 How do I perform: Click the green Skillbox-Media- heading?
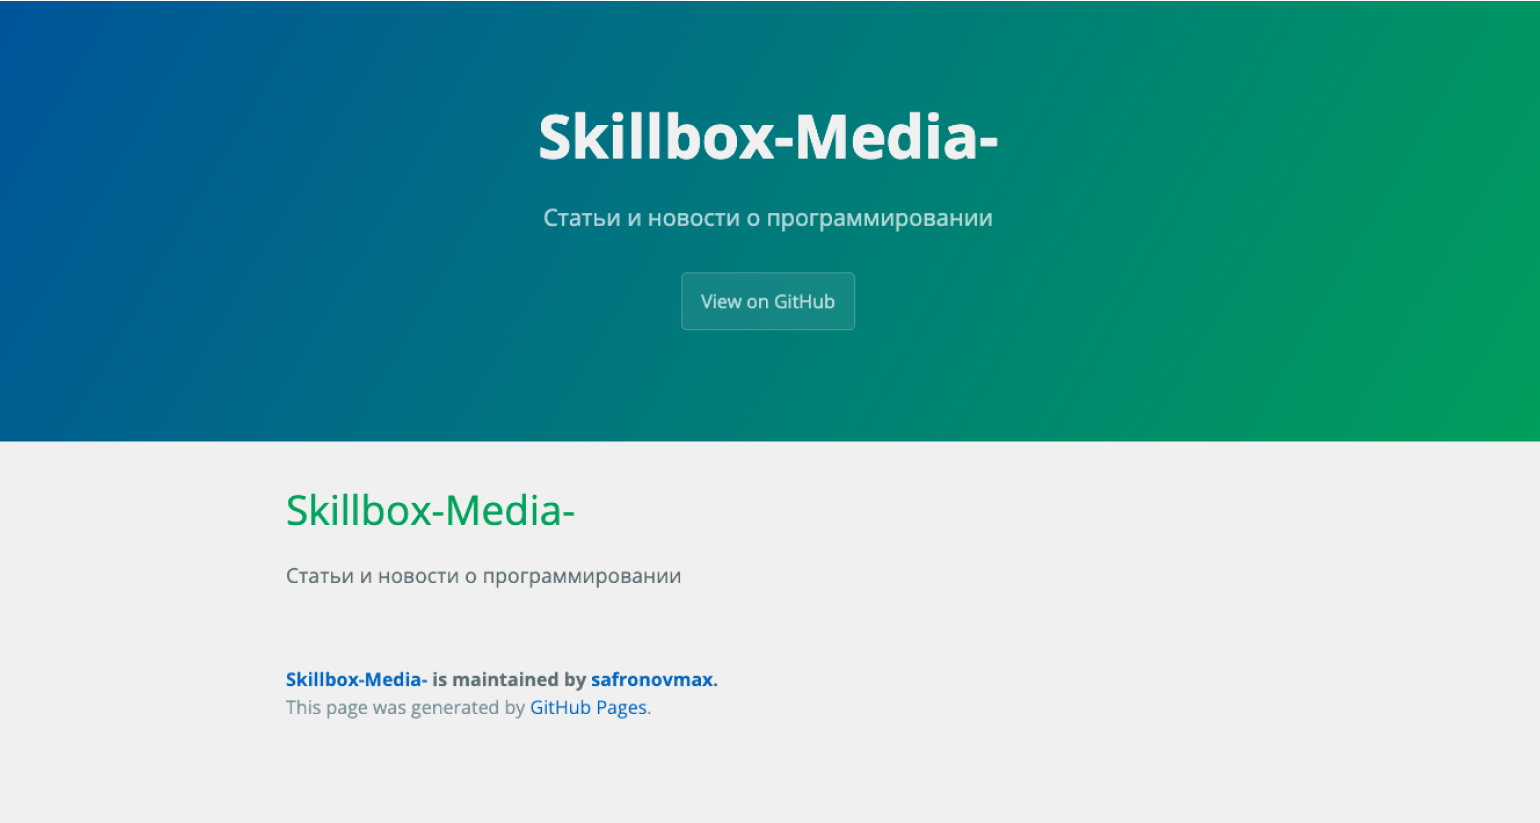coord(430,510)
